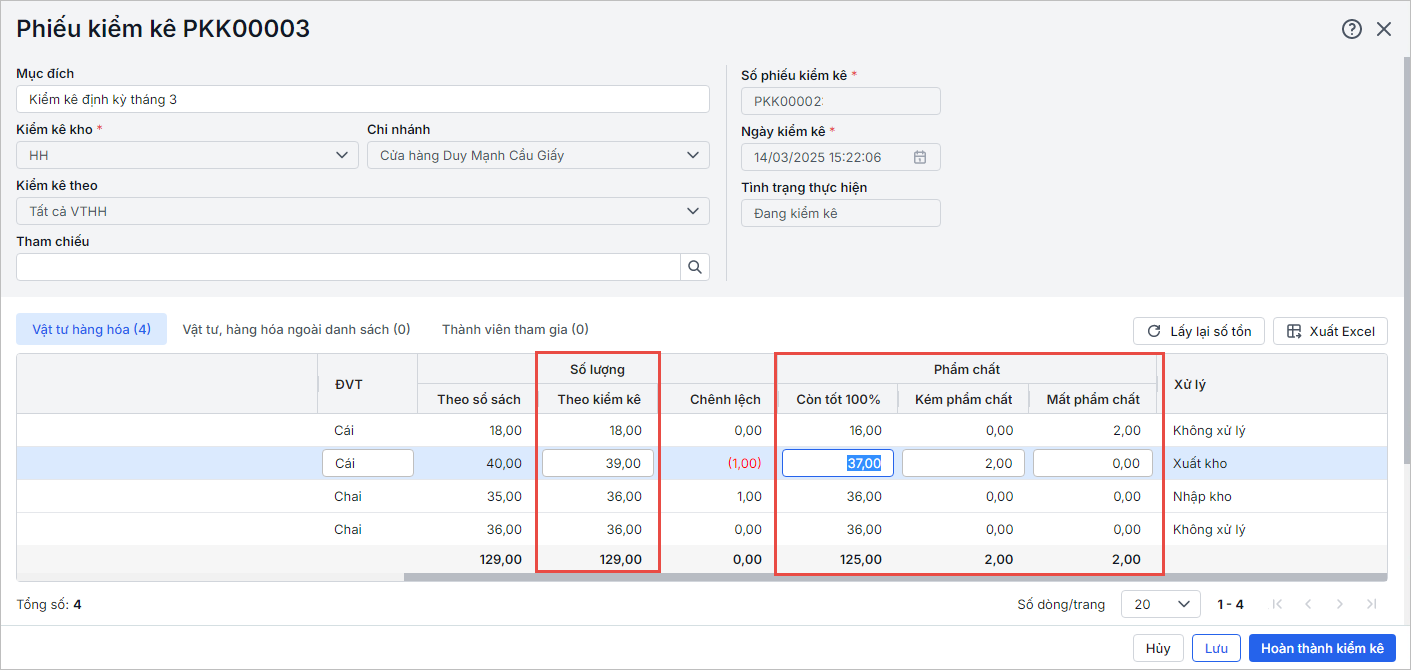Image resolution: width=1411 pixels, height=670 pixels.
Task: Go to the next page arrow
Action: click(1340, 604)
